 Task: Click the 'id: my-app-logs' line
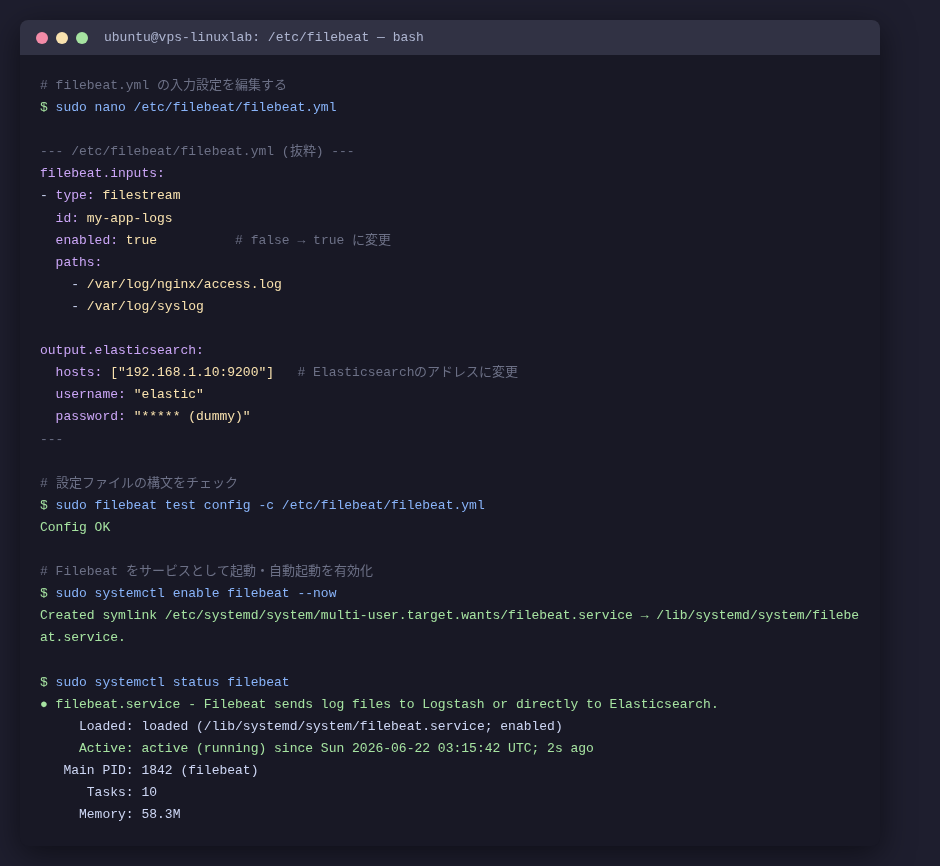click(x=114, y=218)
